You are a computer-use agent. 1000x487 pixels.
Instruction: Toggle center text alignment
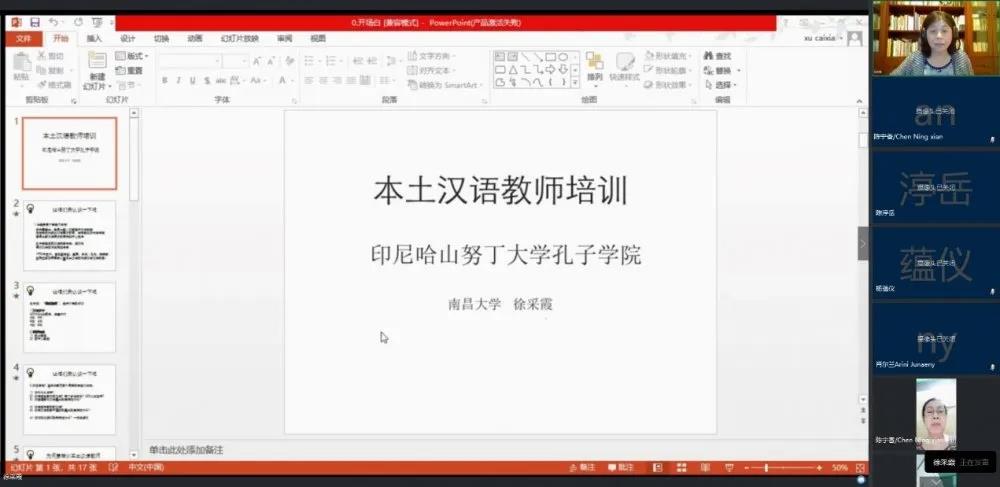coord(323,80)
